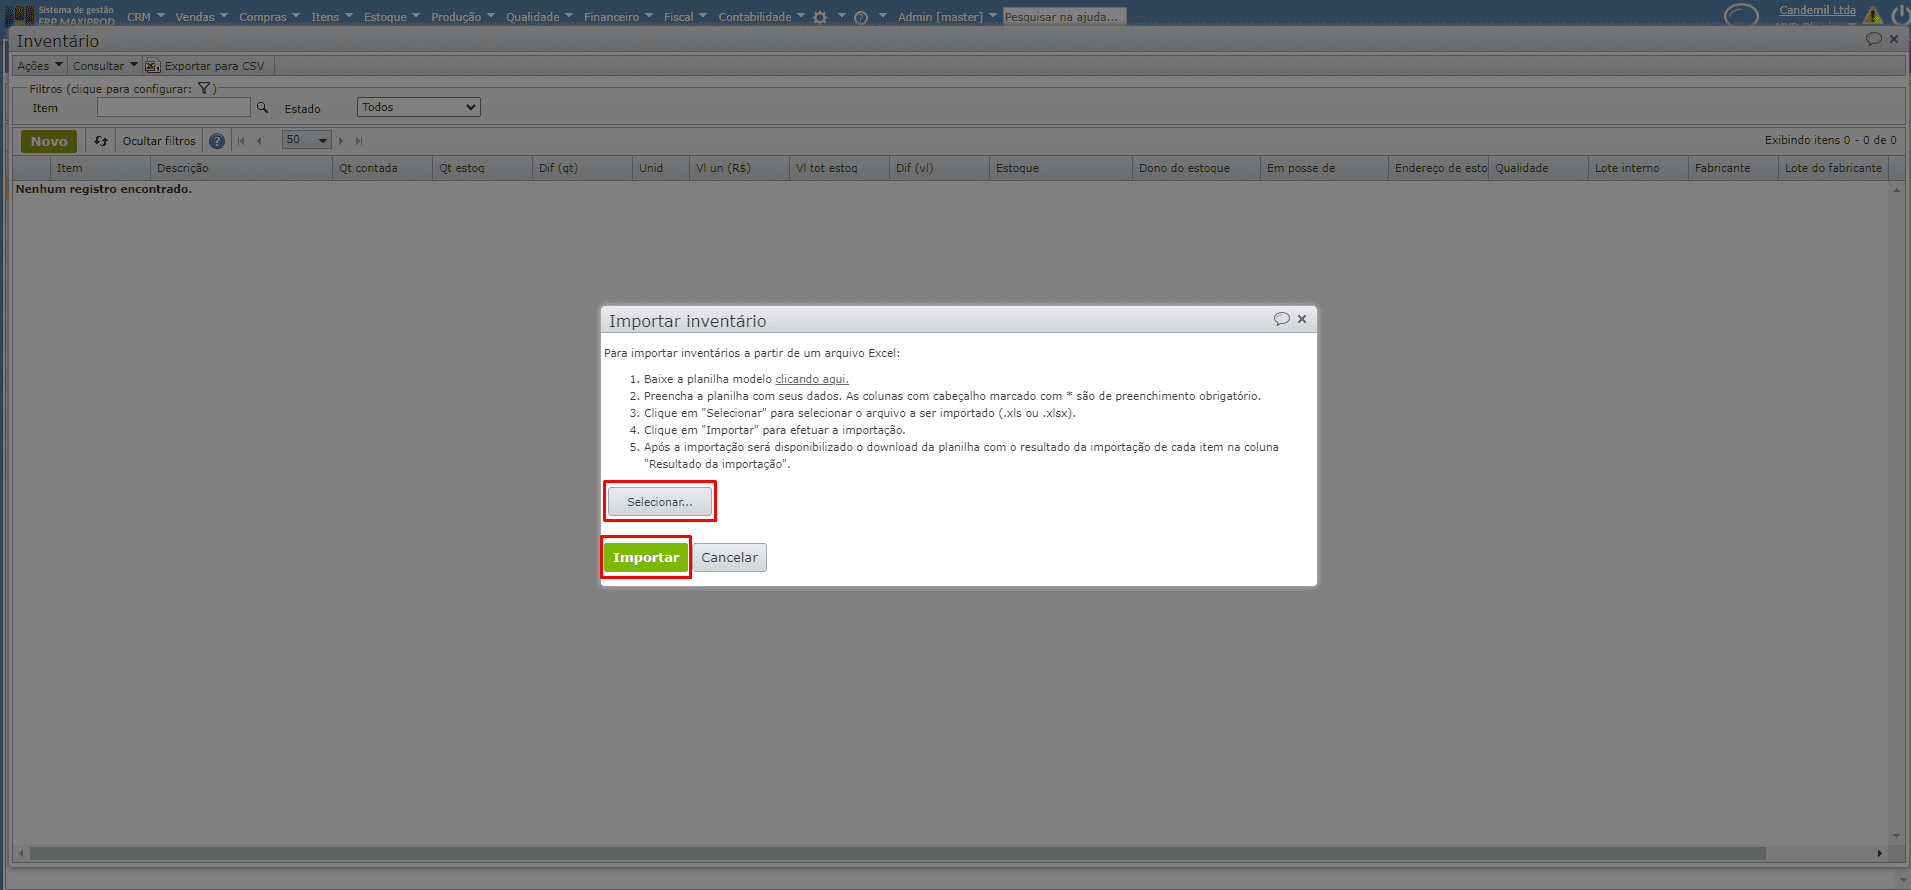Open the Vendas menu

coord(201,17)
